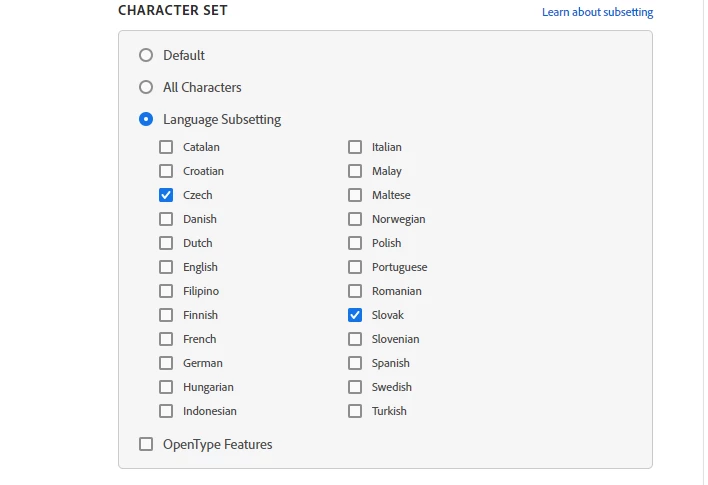
Task: Enable the OpenType Features checkbox
Action: click(x=146, y=444)
